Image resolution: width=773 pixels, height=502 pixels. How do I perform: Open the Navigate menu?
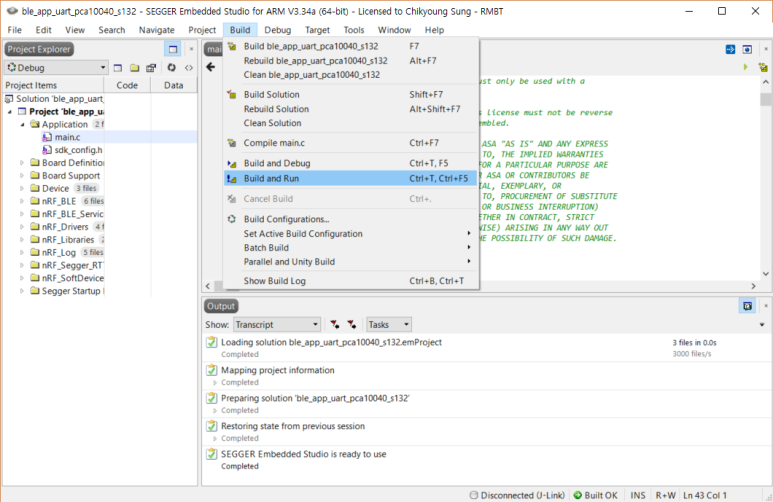156,30
